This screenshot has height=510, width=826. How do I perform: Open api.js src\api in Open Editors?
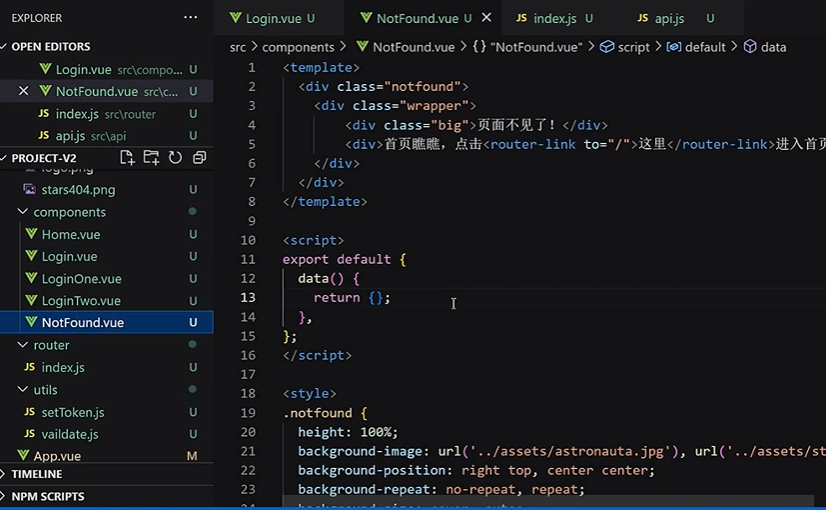click(106, 136)
